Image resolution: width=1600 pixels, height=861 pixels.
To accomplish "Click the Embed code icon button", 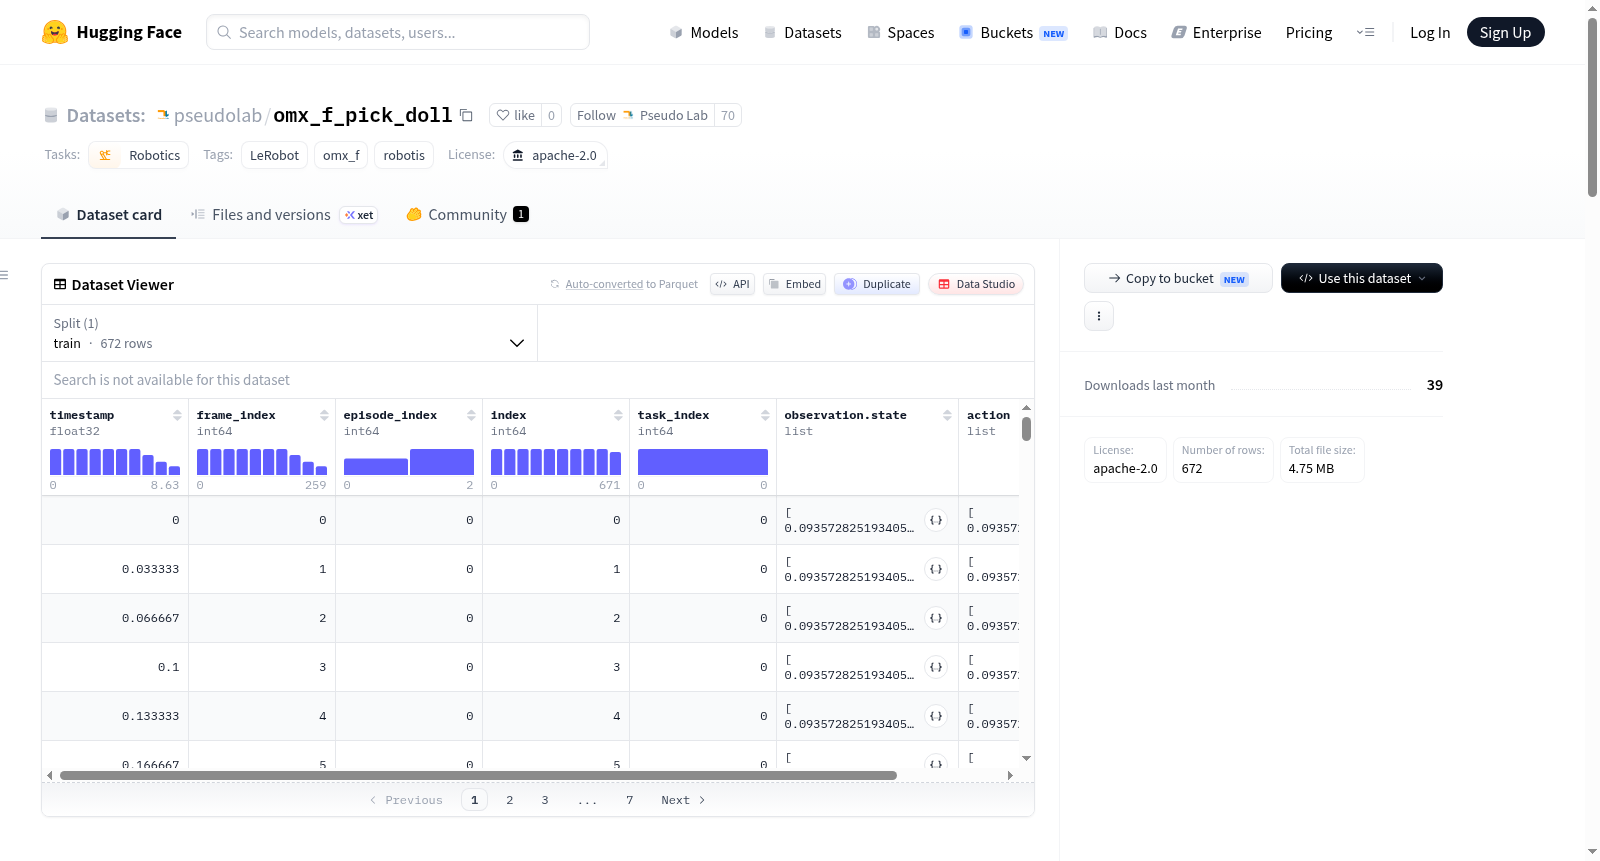I will point(795,284).
